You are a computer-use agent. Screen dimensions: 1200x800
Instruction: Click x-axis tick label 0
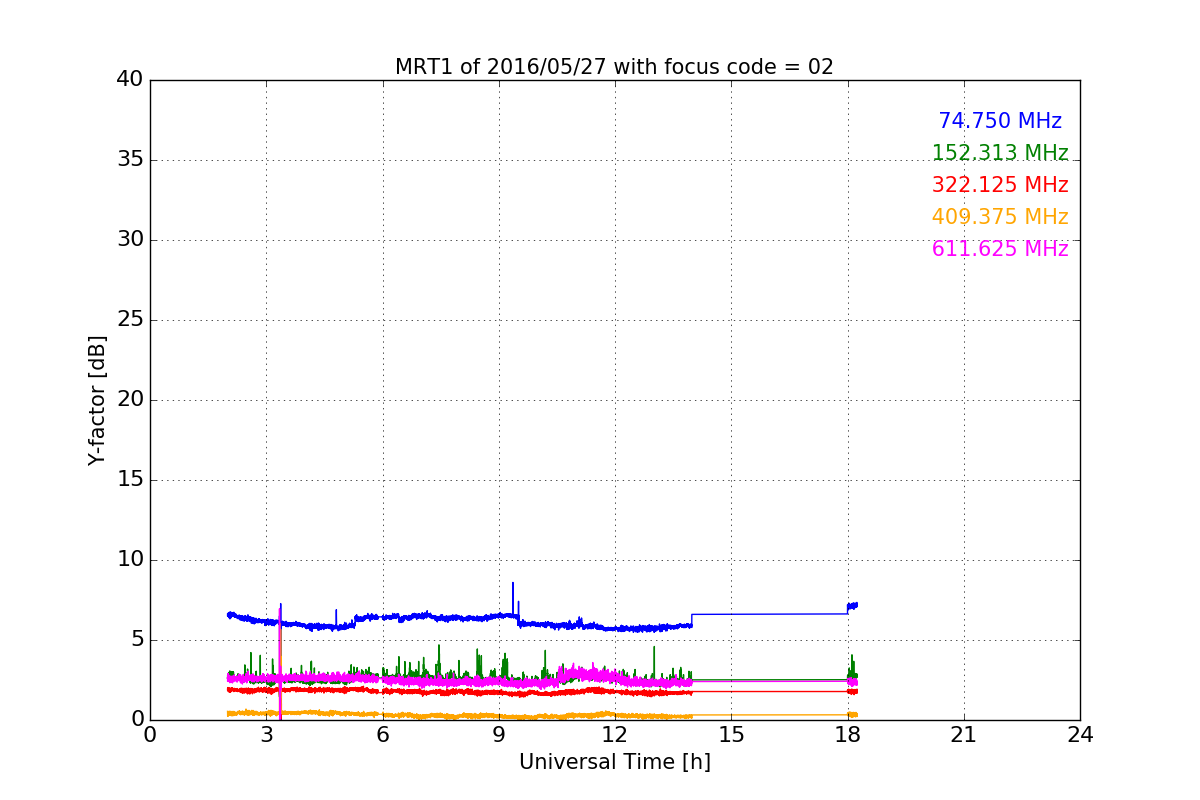point(150,735)
